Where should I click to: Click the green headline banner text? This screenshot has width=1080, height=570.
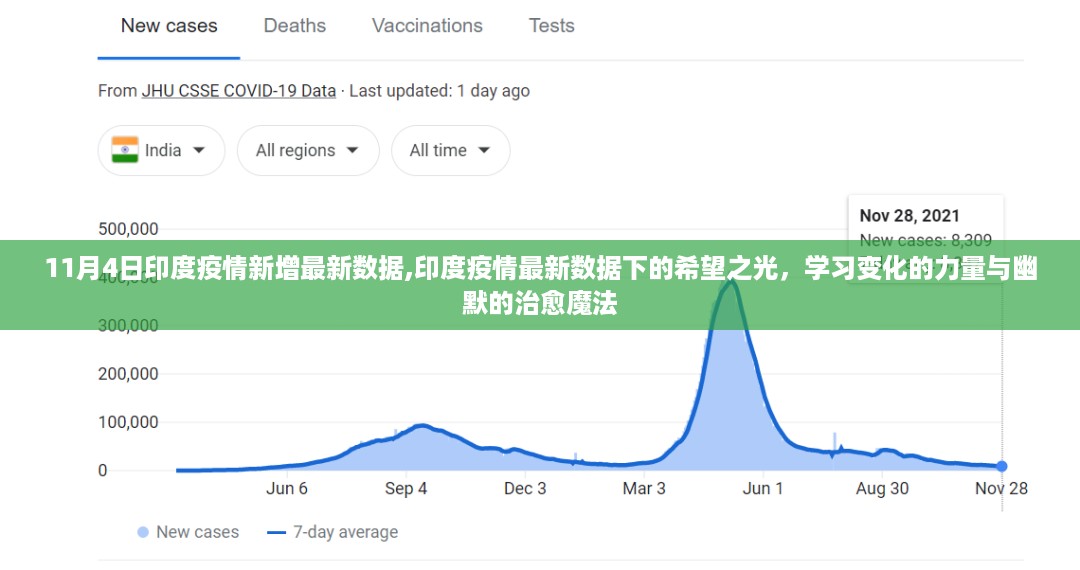click(x=540, y=286)
